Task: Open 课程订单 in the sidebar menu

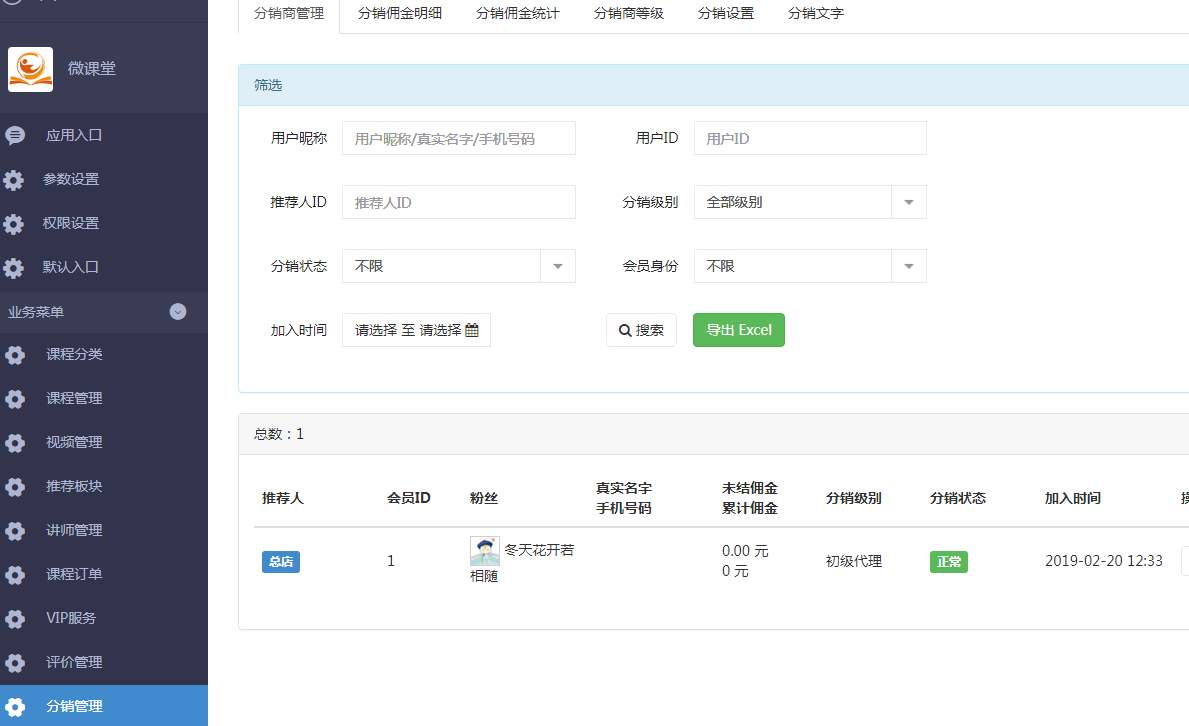Action: pos(74,574)
